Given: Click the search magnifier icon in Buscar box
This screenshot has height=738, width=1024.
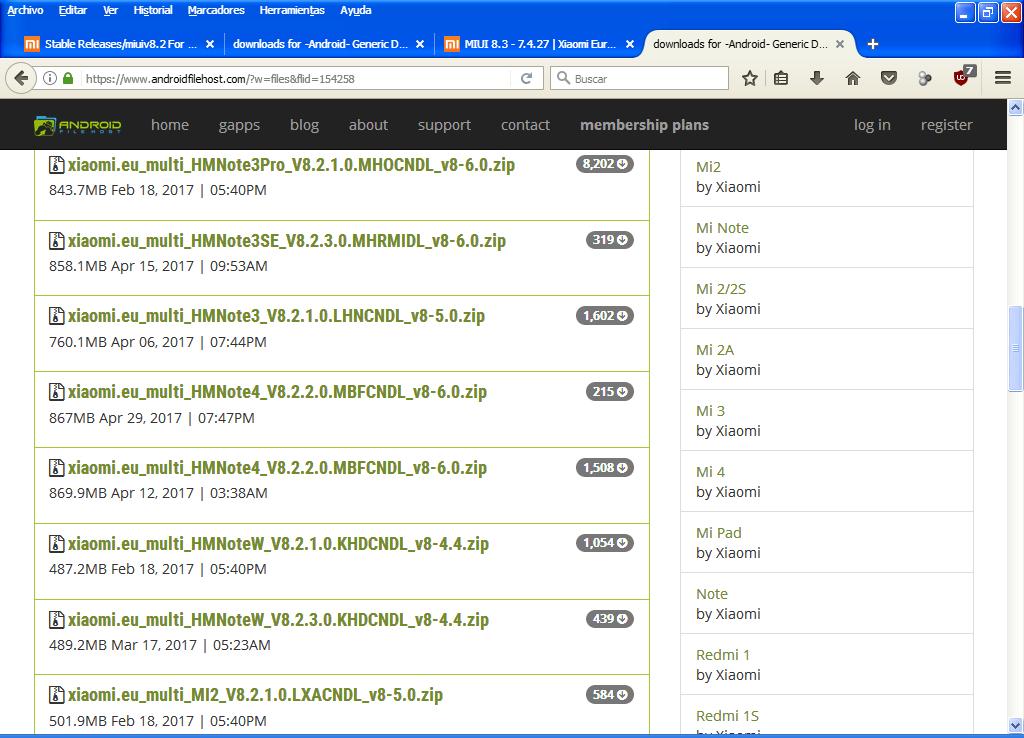Looking at the screenshot, I should click(x=563, y=78).
